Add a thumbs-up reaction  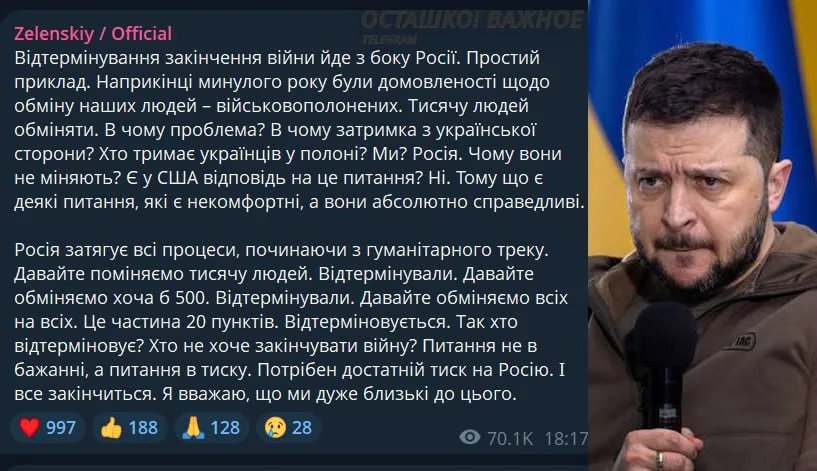pos(112,428)
